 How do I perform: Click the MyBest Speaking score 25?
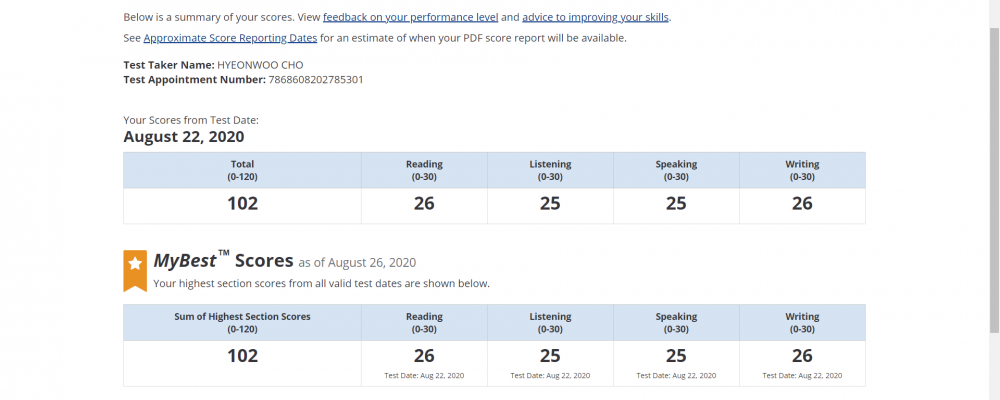pos(676,356)
